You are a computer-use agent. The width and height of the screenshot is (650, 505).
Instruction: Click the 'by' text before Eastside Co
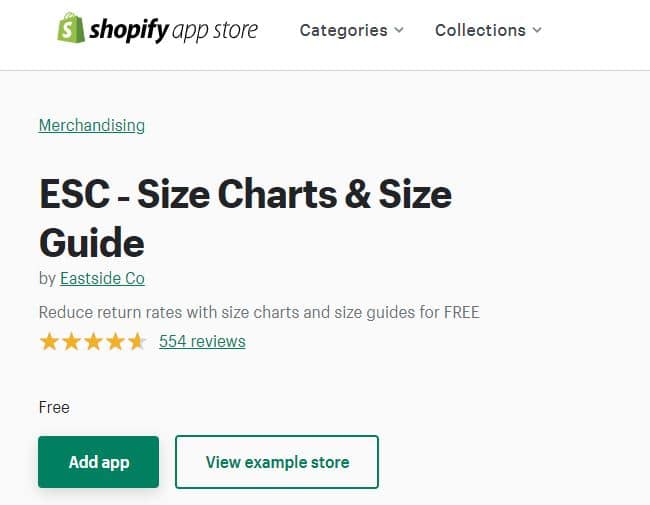(47, 278)
